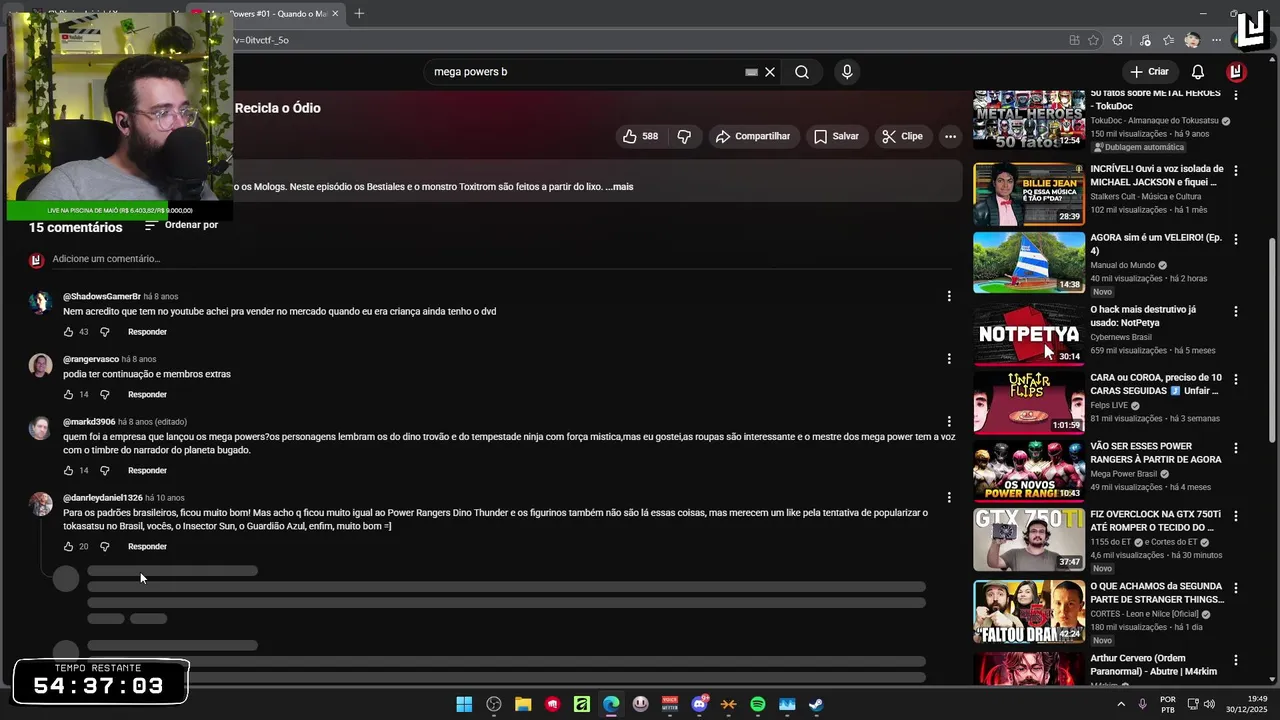The width and height of the screenshot is (1280, 720).
Task: Open menu for Arthur Cervero video suggestion
Action: tap(1236, 660)
